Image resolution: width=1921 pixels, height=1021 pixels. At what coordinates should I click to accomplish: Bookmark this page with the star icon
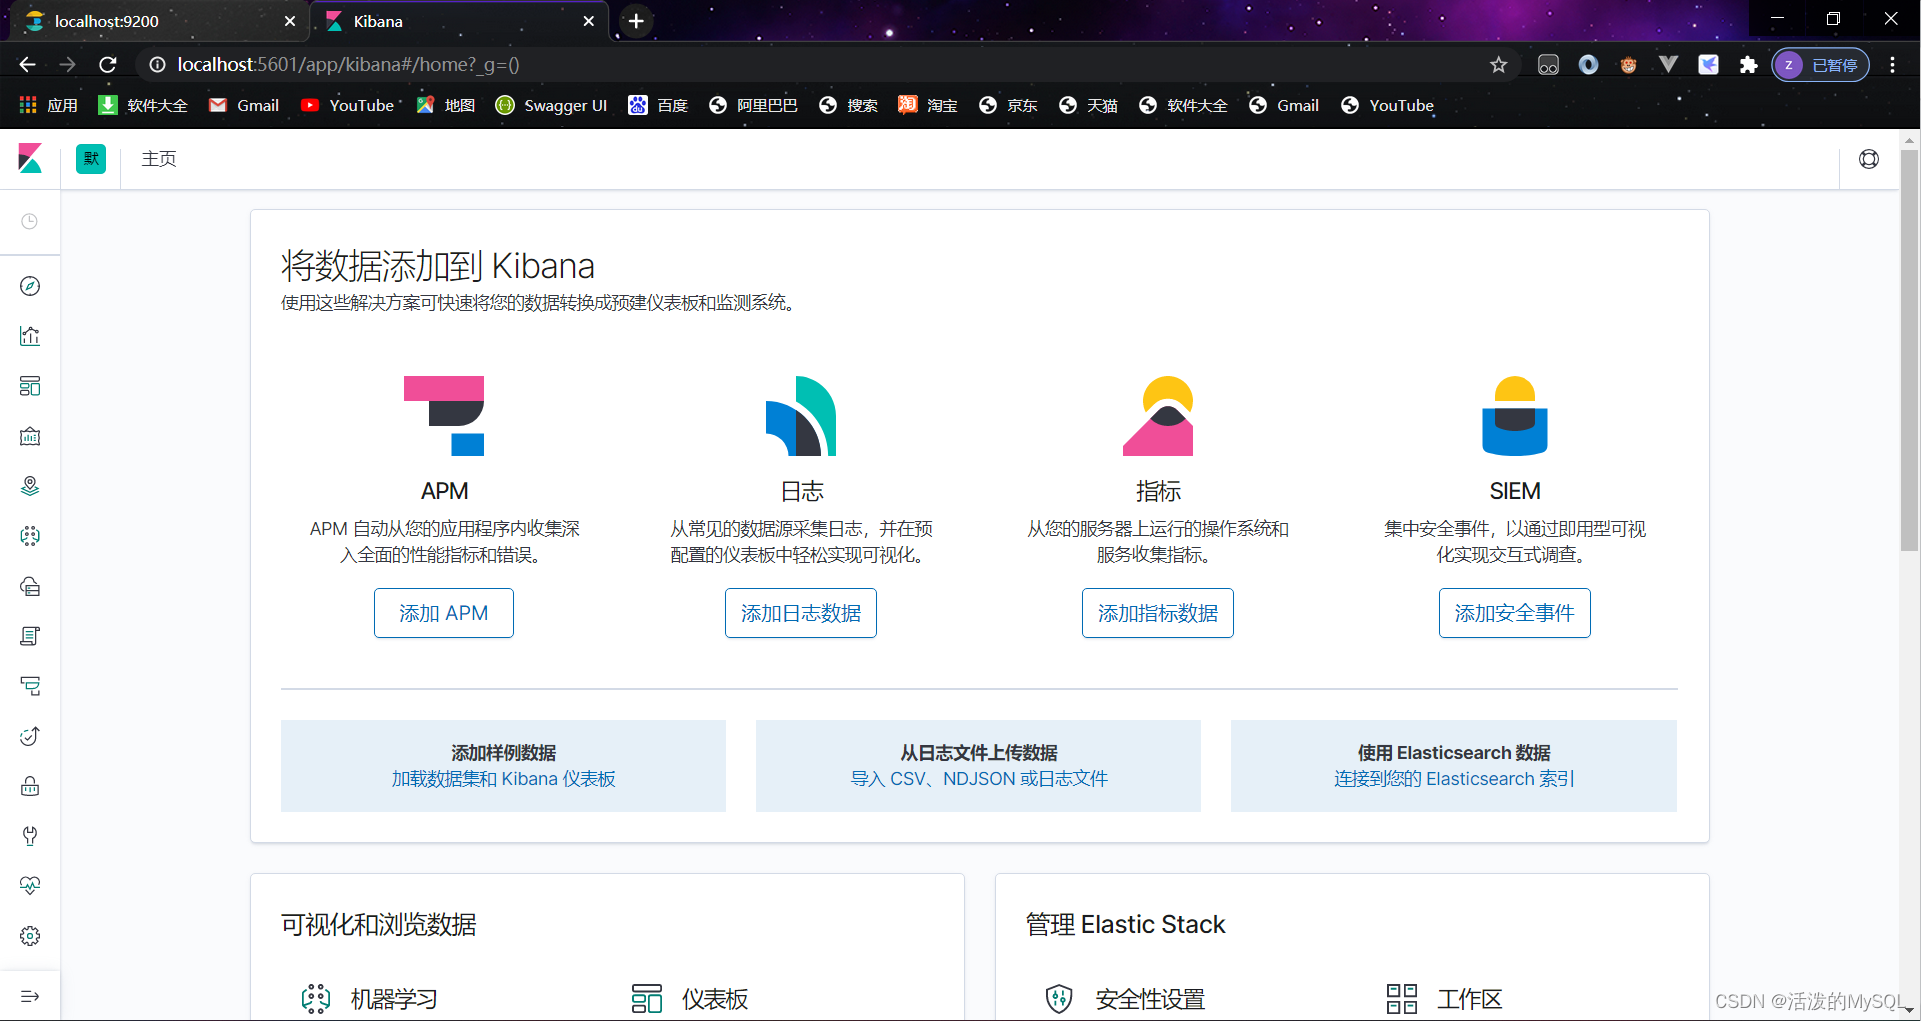tap(1498, 65)
